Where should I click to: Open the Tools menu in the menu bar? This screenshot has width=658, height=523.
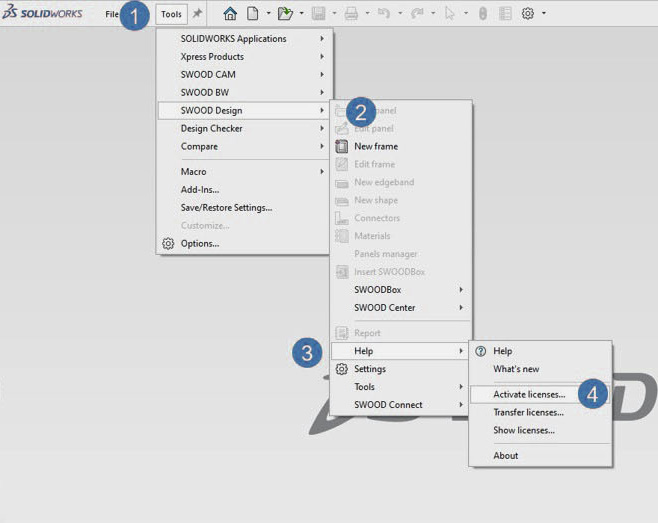(x=171, y=14)
